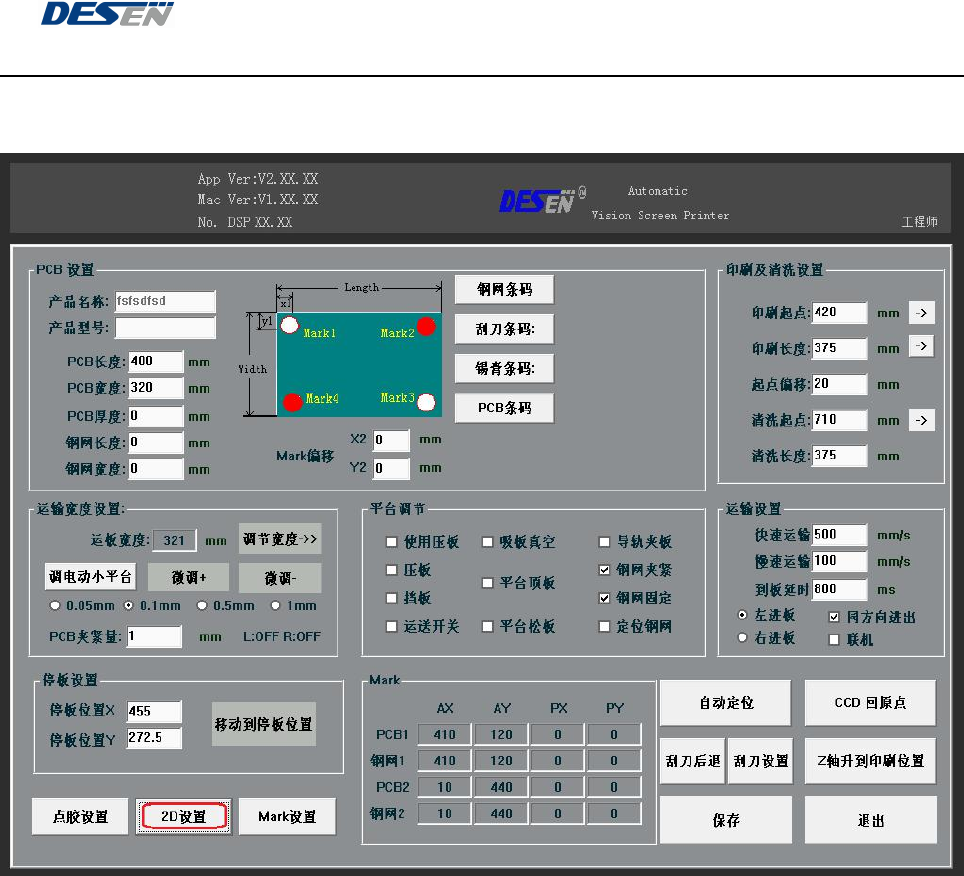Image resolution: width=964 pixels, height=876 pixels.
Task: Click the arrow button beside 印刷起点
Action: (921, 313)
